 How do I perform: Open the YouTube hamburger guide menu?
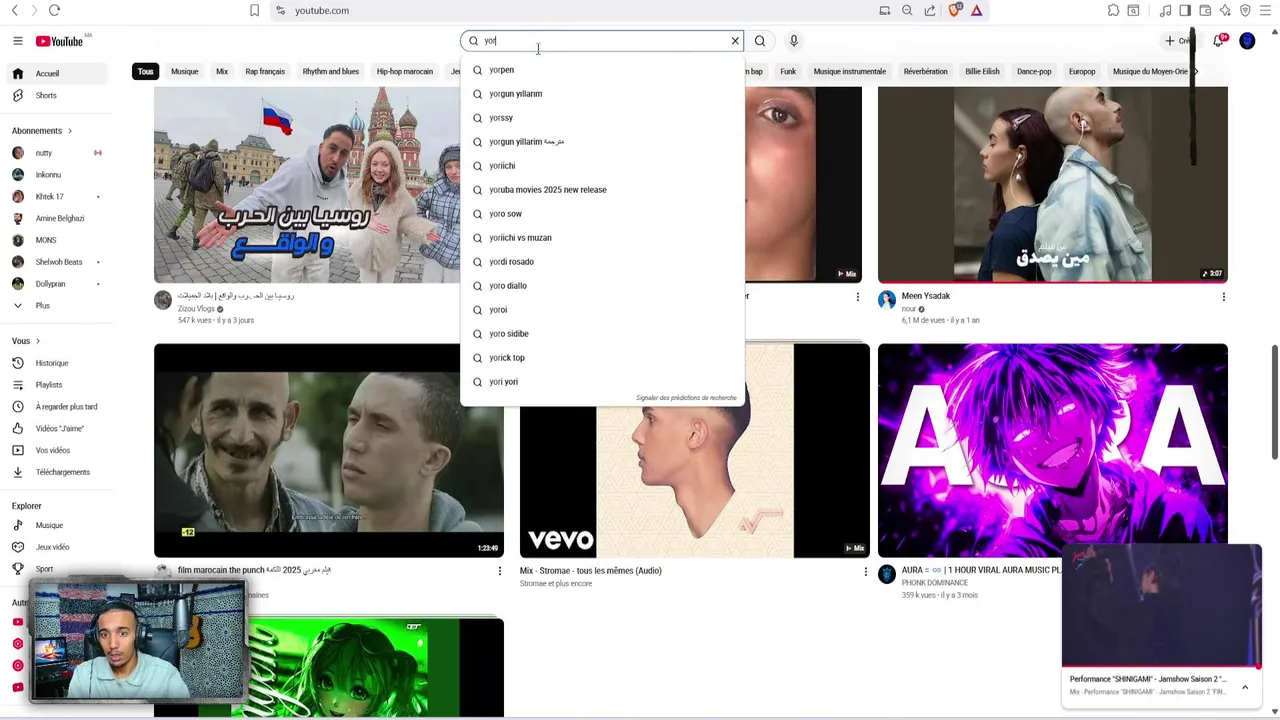(x=18, y=41)
